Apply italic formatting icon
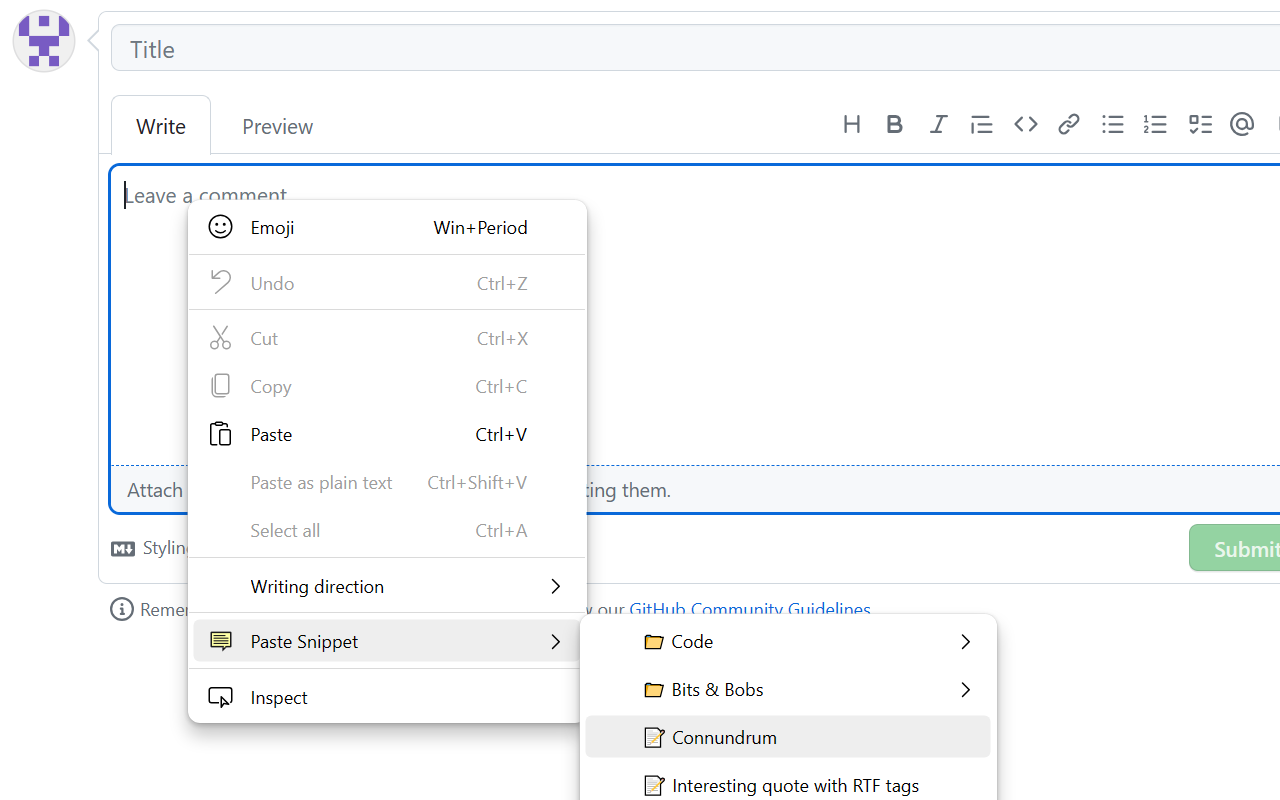Screen dimensions: 1280x800 pyautogui.click(x=938, y=125)
